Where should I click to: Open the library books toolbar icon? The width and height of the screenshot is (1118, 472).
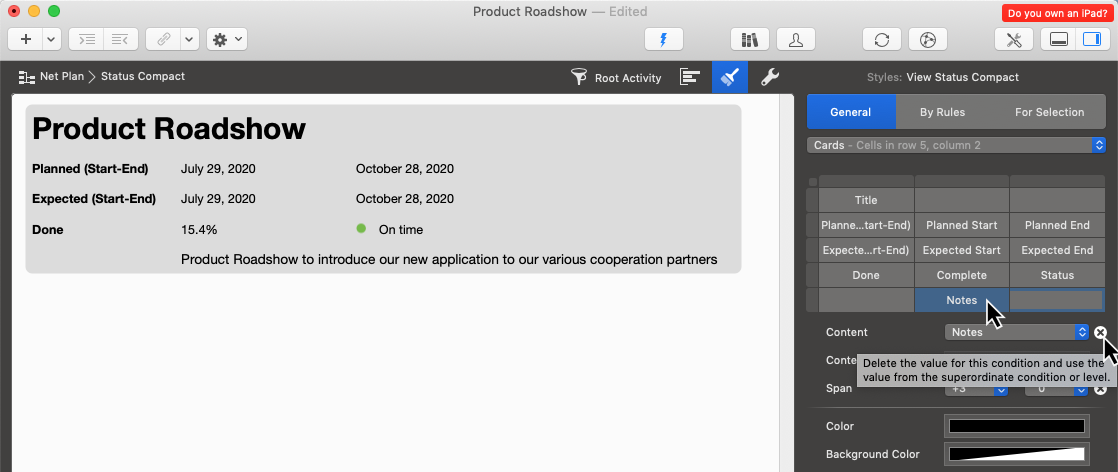[749, 39]
